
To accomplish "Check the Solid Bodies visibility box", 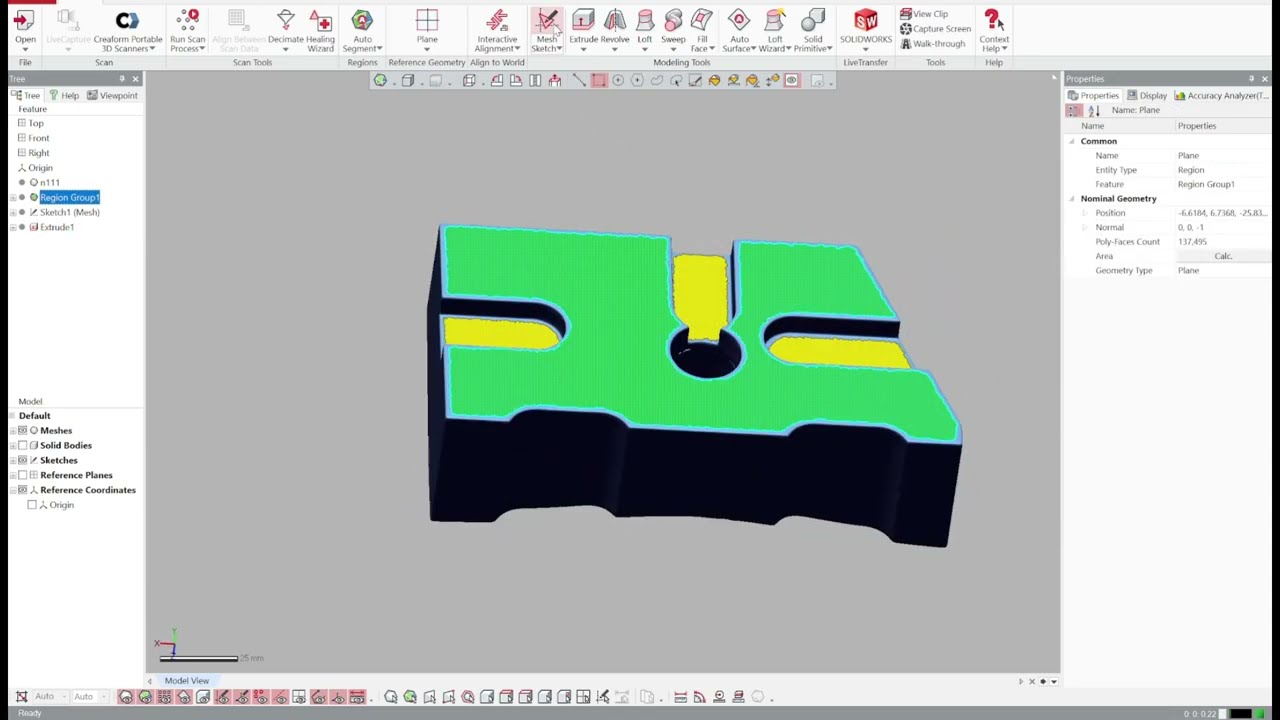I will (23, 446).
